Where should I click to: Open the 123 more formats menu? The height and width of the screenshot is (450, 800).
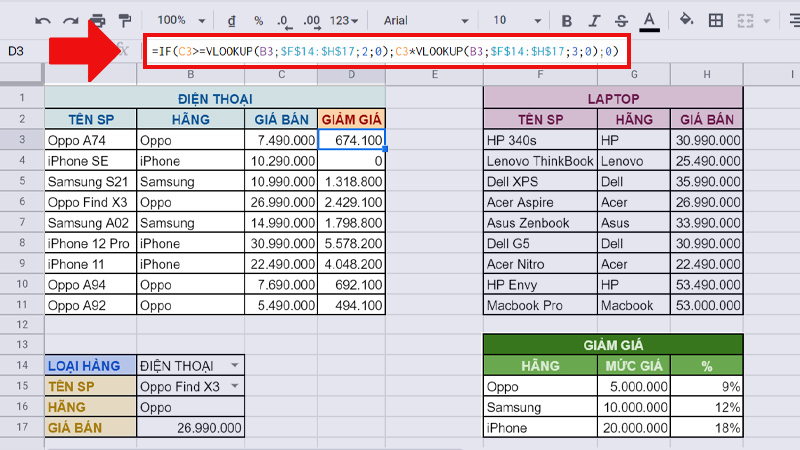(x=345, y=20)
